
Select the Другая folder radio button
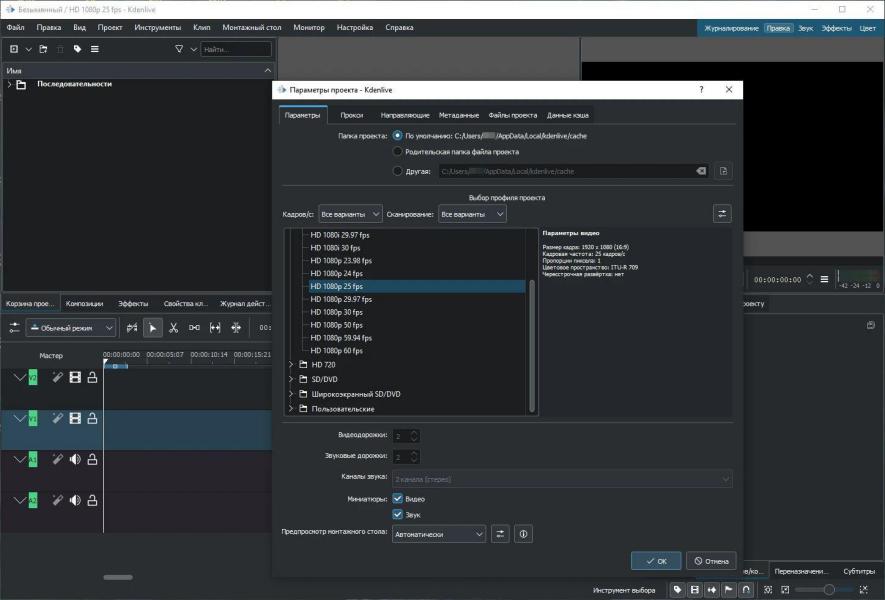[x=397, y=170]
